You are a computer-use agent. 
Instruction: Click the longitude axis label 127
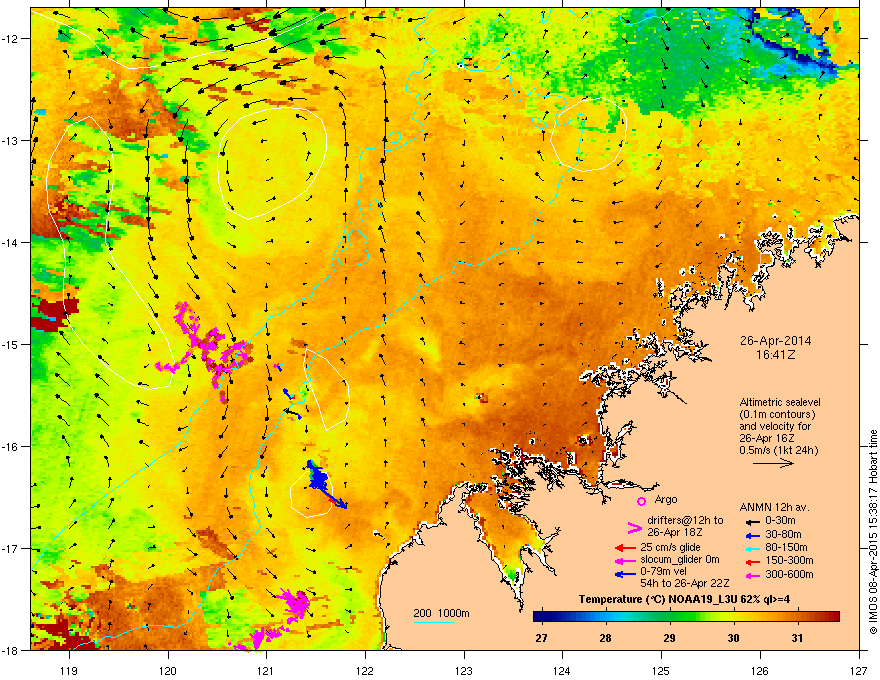coord(859,670)
